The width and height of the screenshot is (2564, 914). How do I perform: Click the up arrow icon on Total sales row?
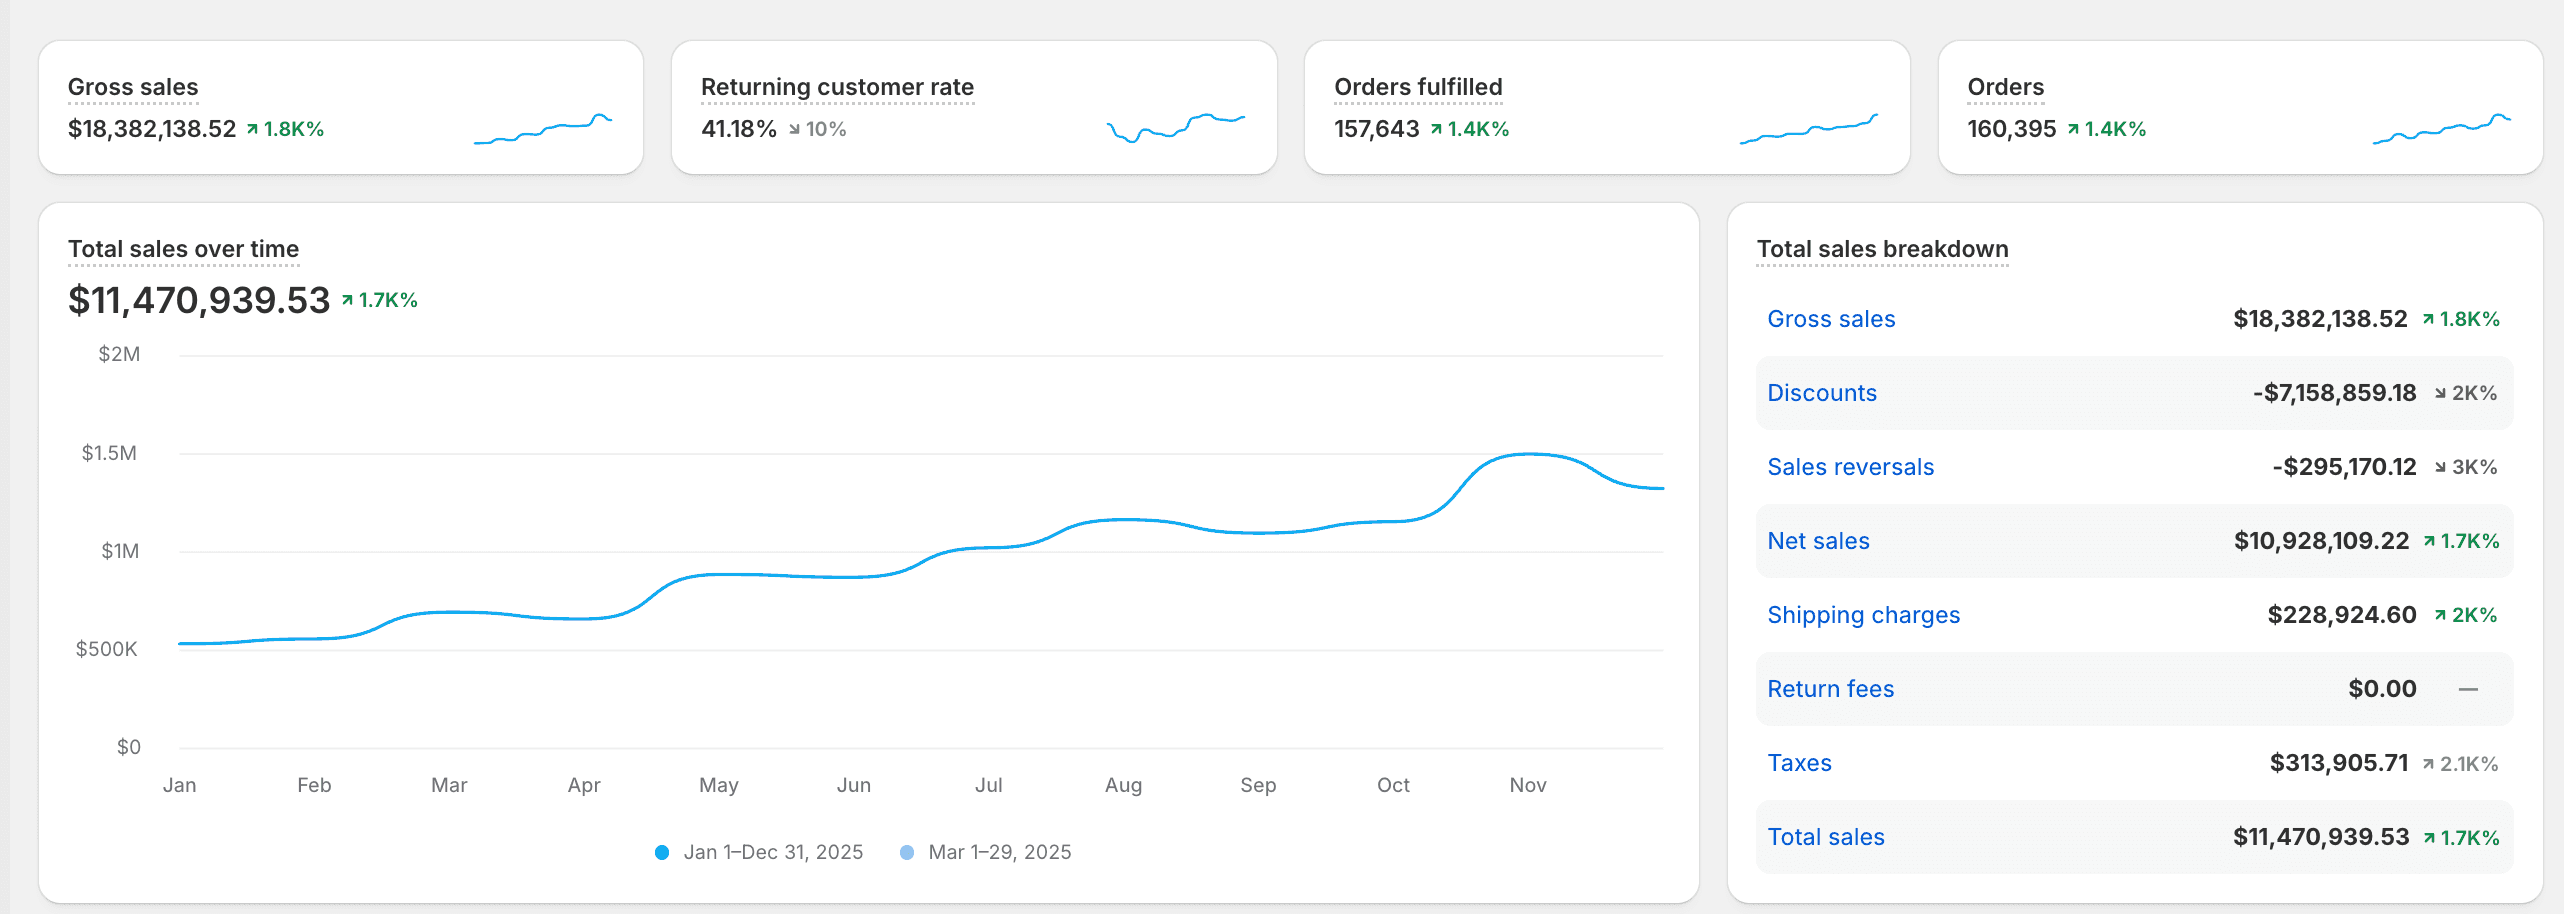click(x=2429, y=838)
